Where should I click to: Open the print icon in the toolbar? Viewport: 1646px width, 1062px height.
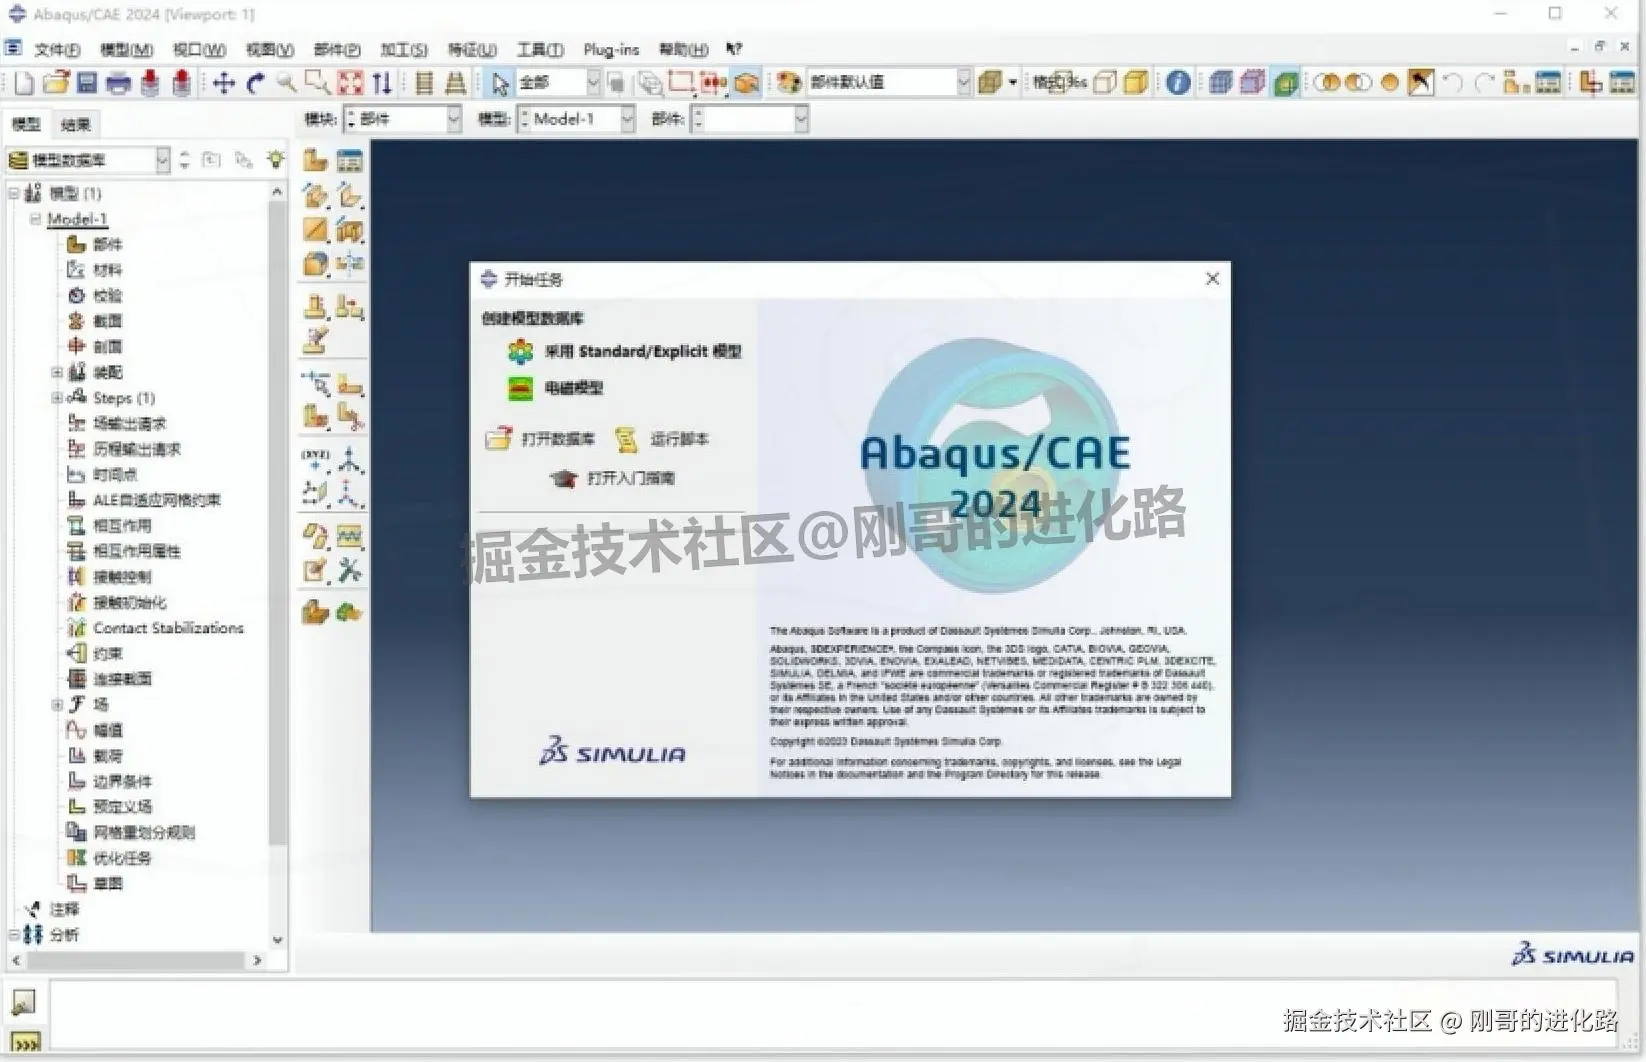[x=118, y=83]
